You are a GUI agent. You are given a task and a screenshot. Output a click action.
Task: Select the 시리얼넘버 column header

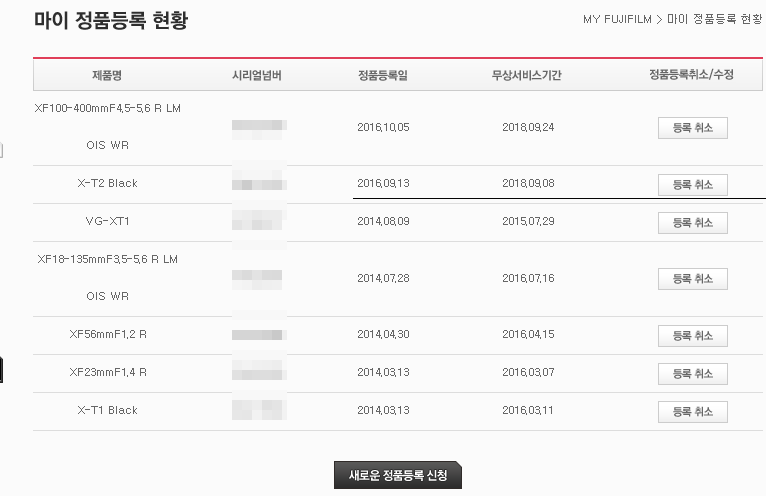coord(256,75)
